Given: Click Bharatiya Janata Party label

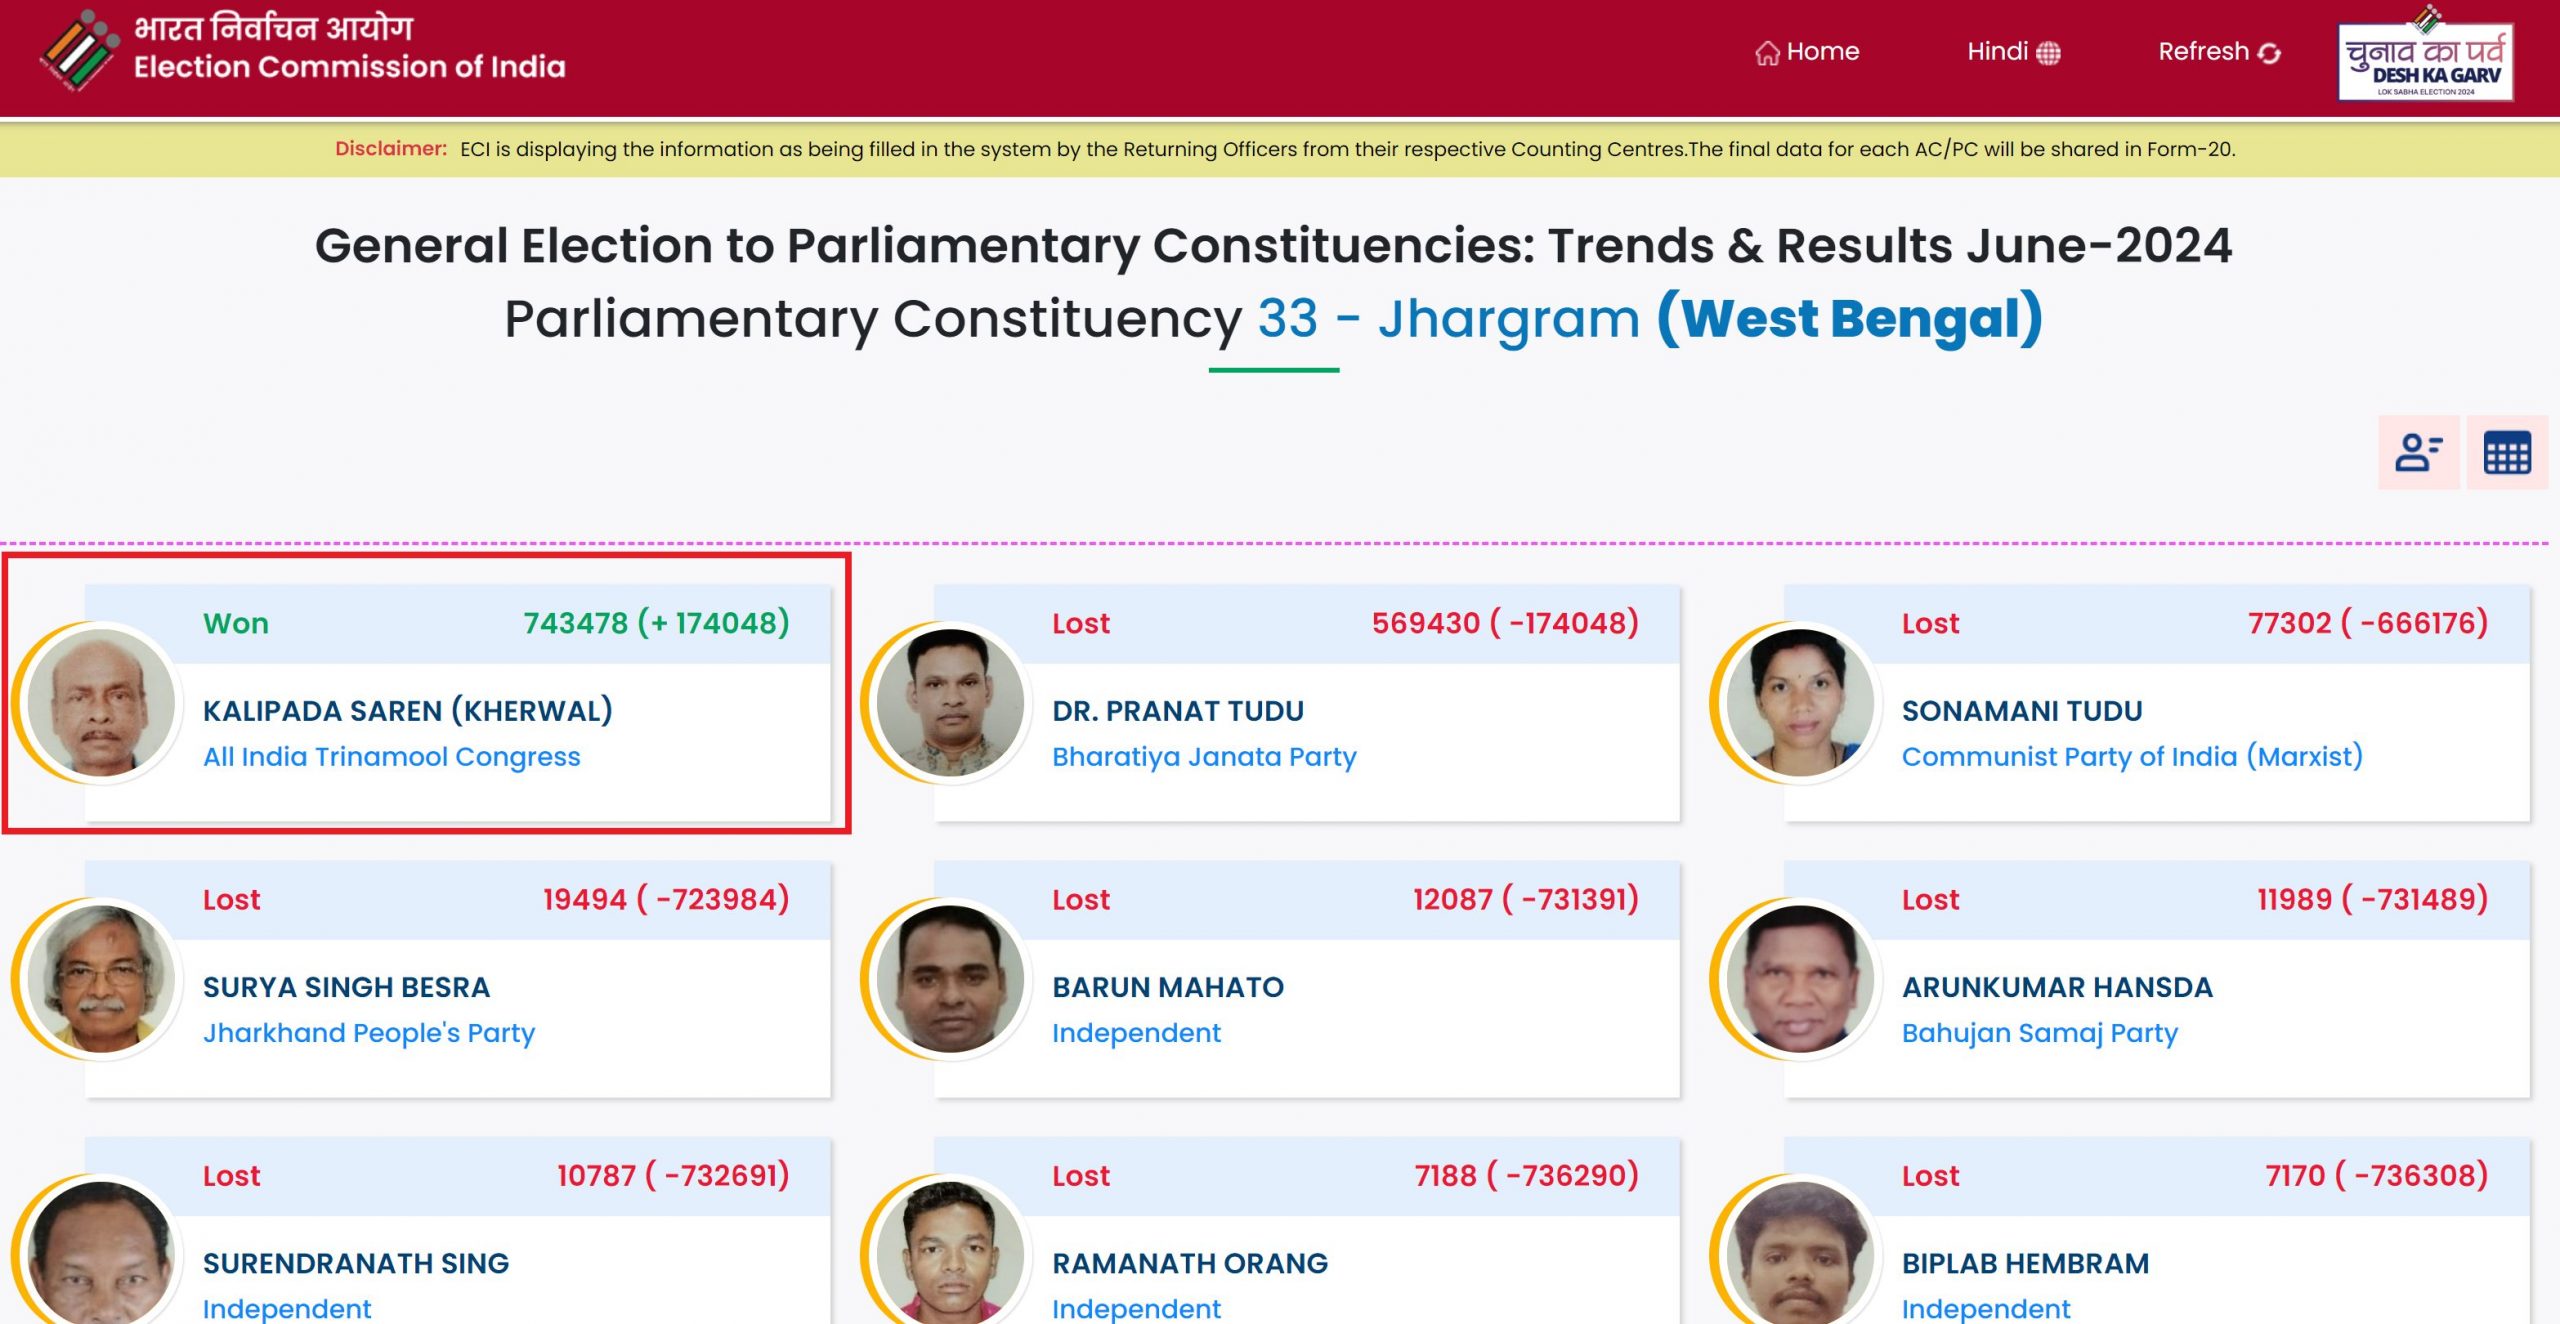Looking at the screenshot, I should click(x=1204, y=757).
